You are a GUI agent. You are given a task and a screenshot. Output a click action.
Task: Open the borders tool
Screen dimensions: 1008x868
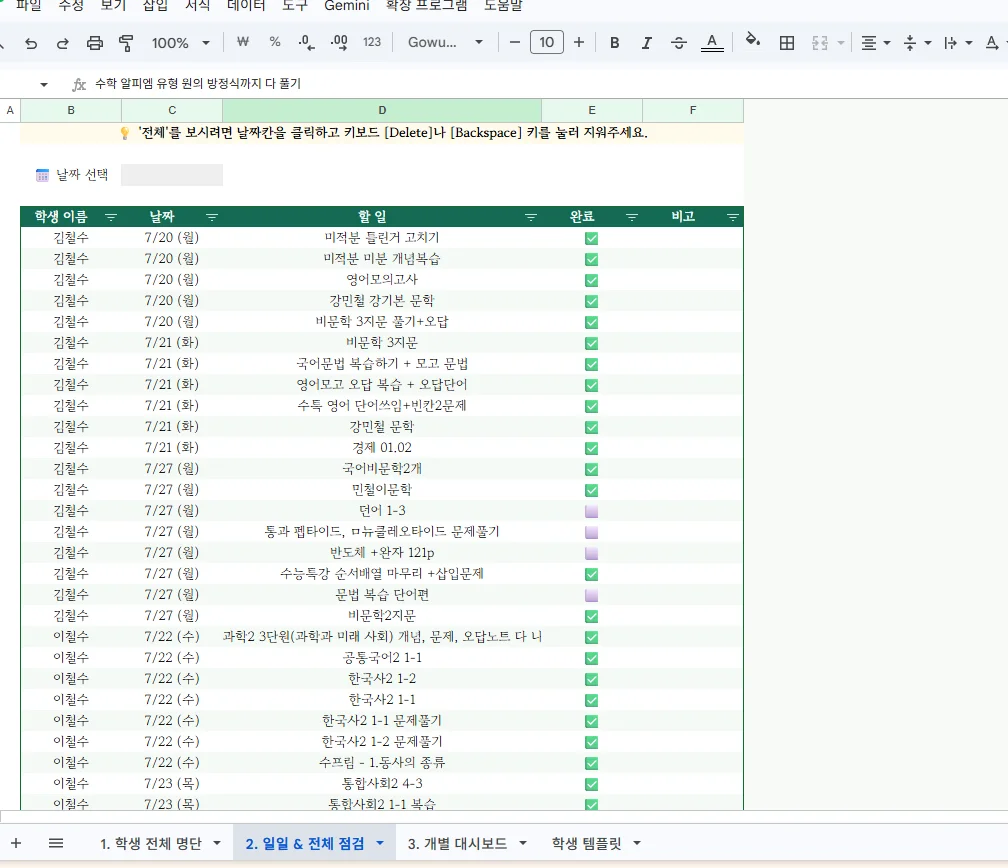tap(786, 43)
